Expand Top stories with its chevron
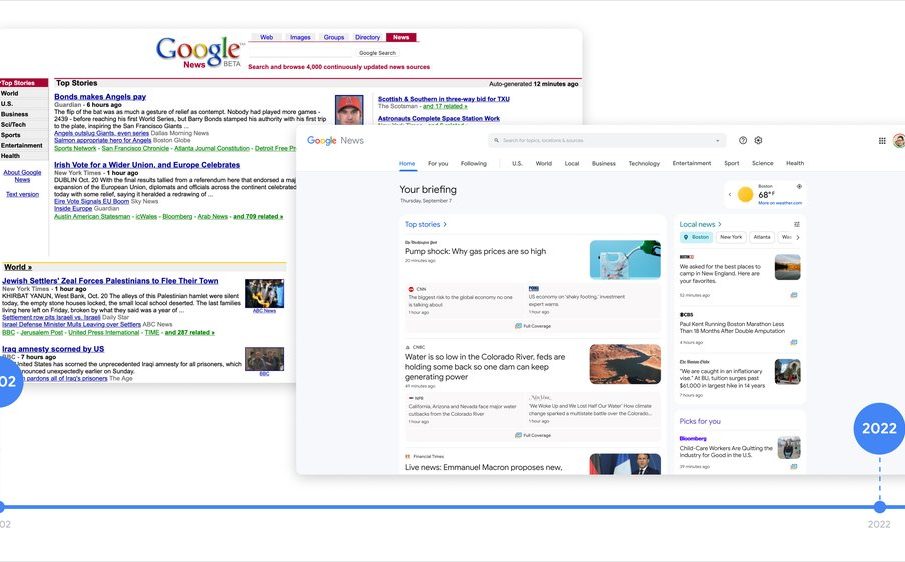Image resolution: width=905 pixels, height=562 pixels. [445, 224]
